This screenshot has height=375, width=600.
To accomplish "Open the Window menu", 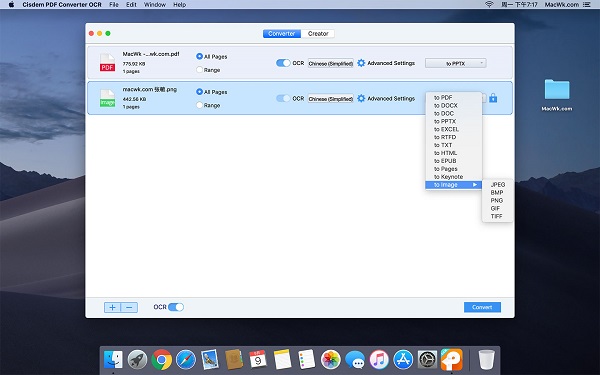I will [155, 5].
